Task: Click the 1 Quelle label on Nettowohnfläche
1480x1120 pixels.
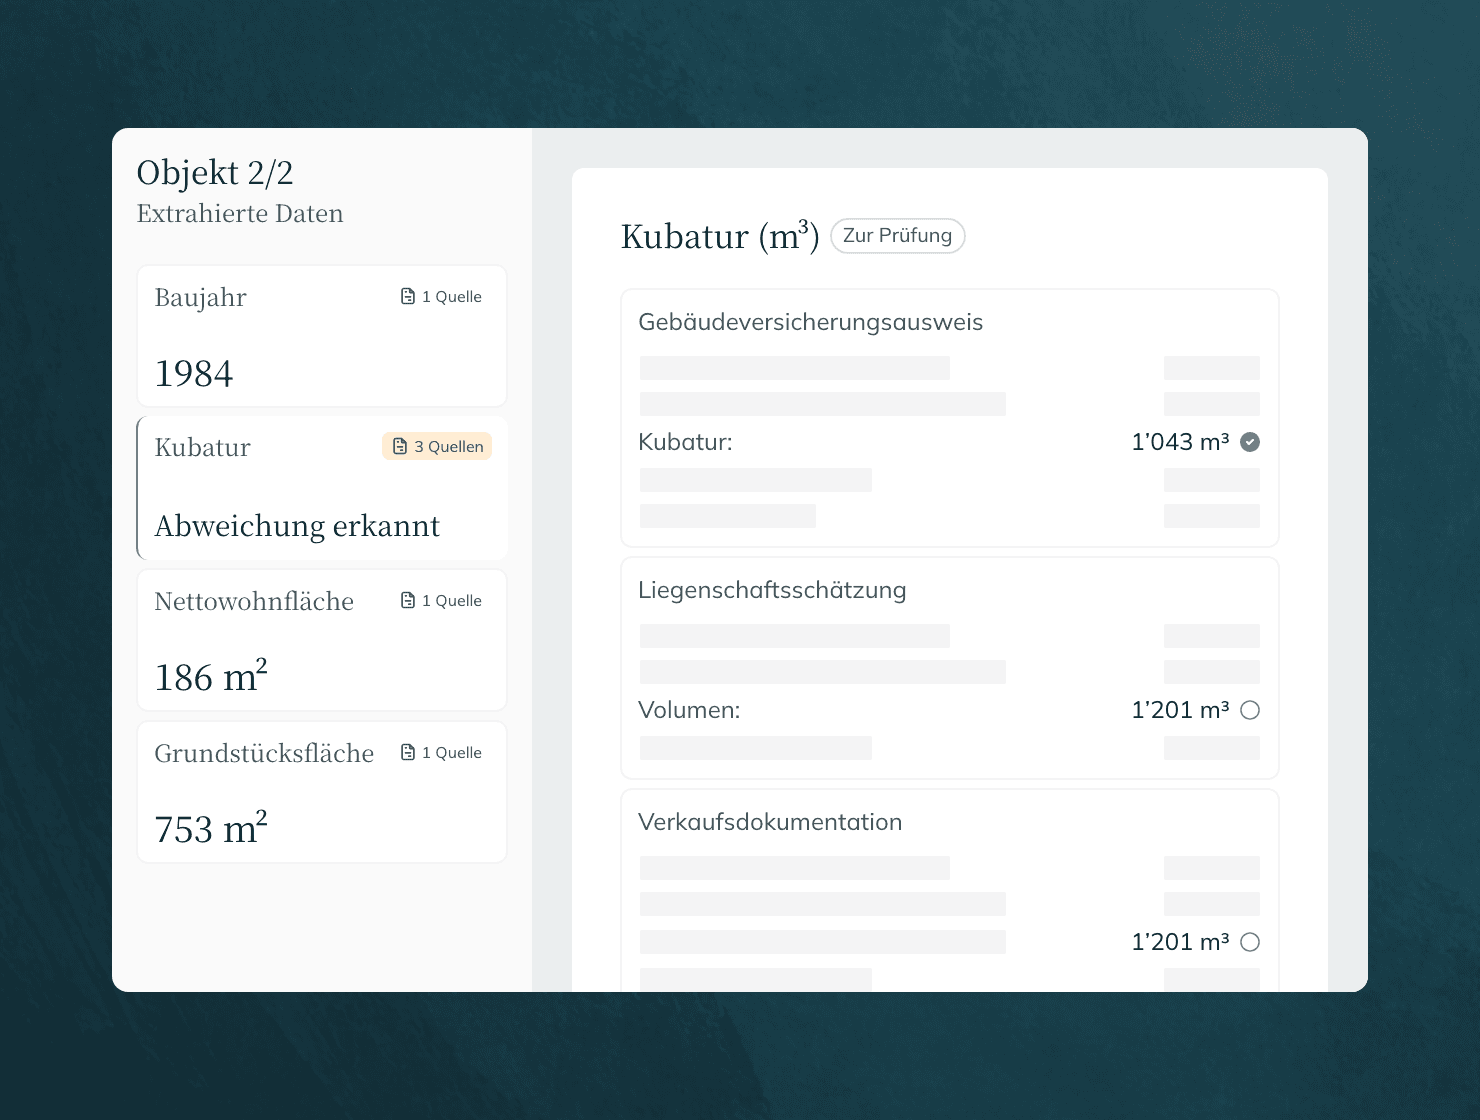Action: click(x=452, y=601)
